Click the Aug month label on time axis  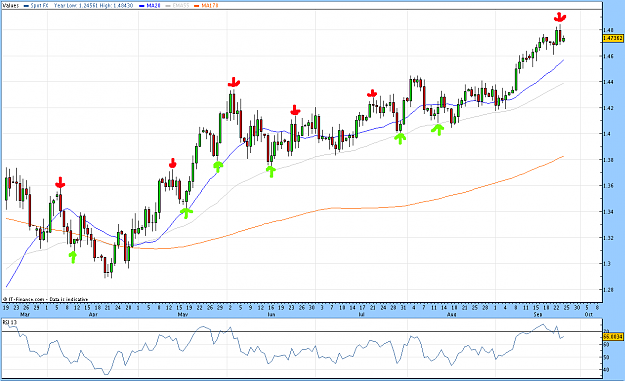coord(451,314)
